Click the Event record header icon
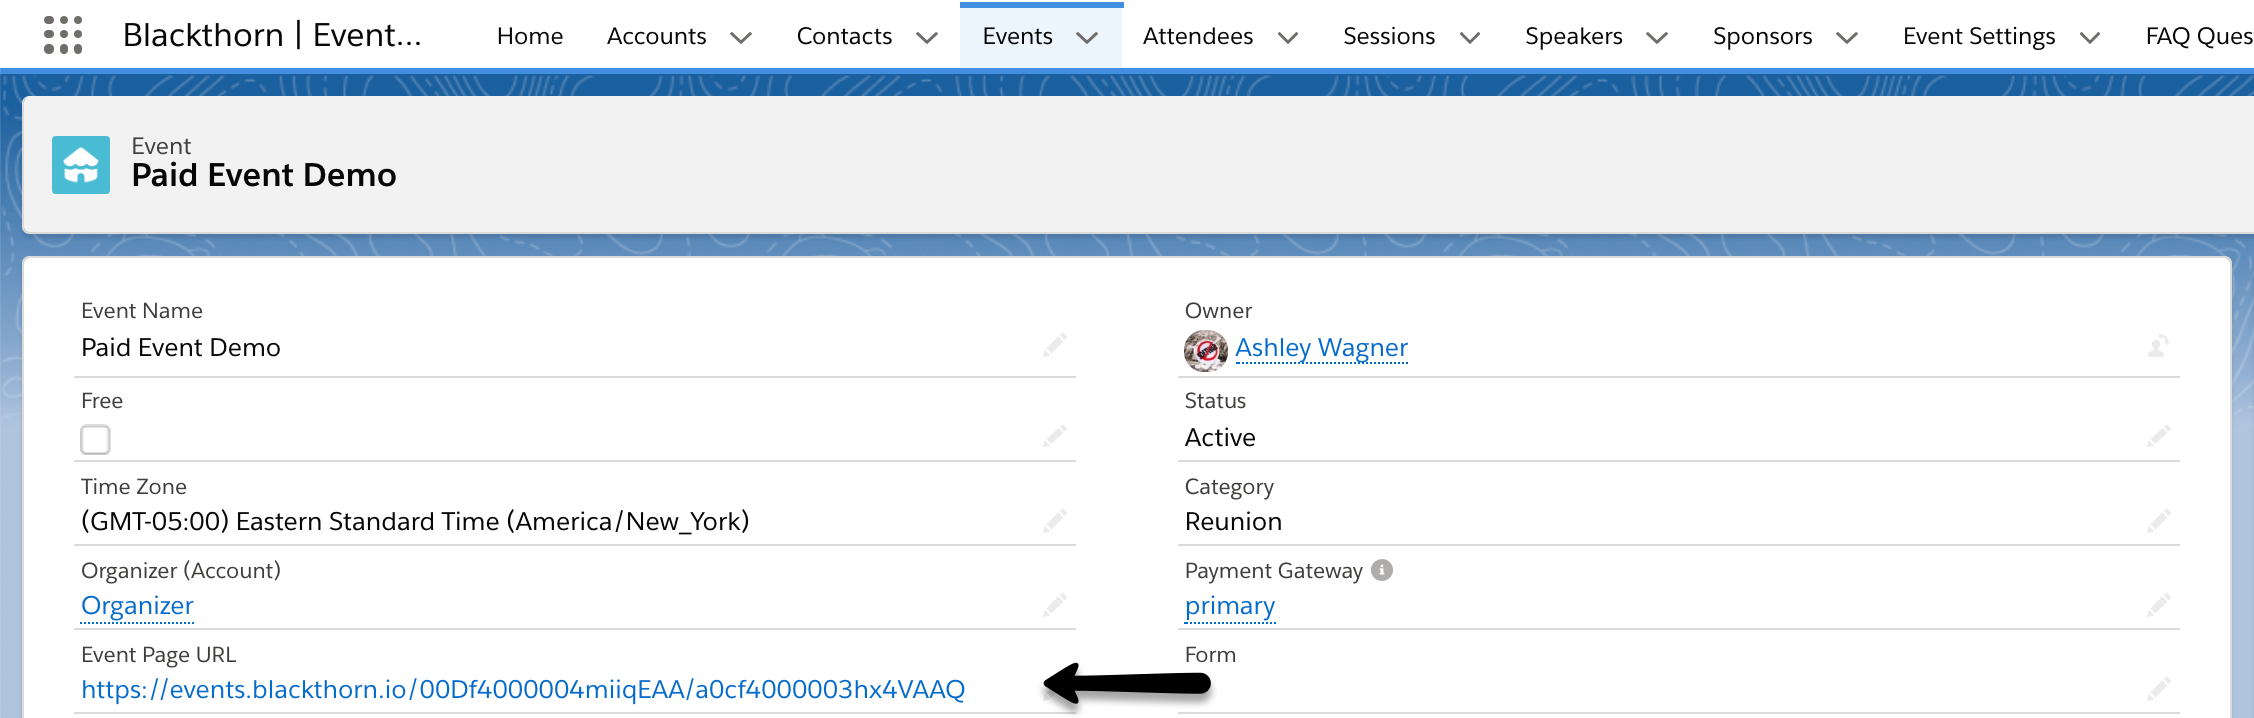The image size is (2254, 718). [81, 165]
